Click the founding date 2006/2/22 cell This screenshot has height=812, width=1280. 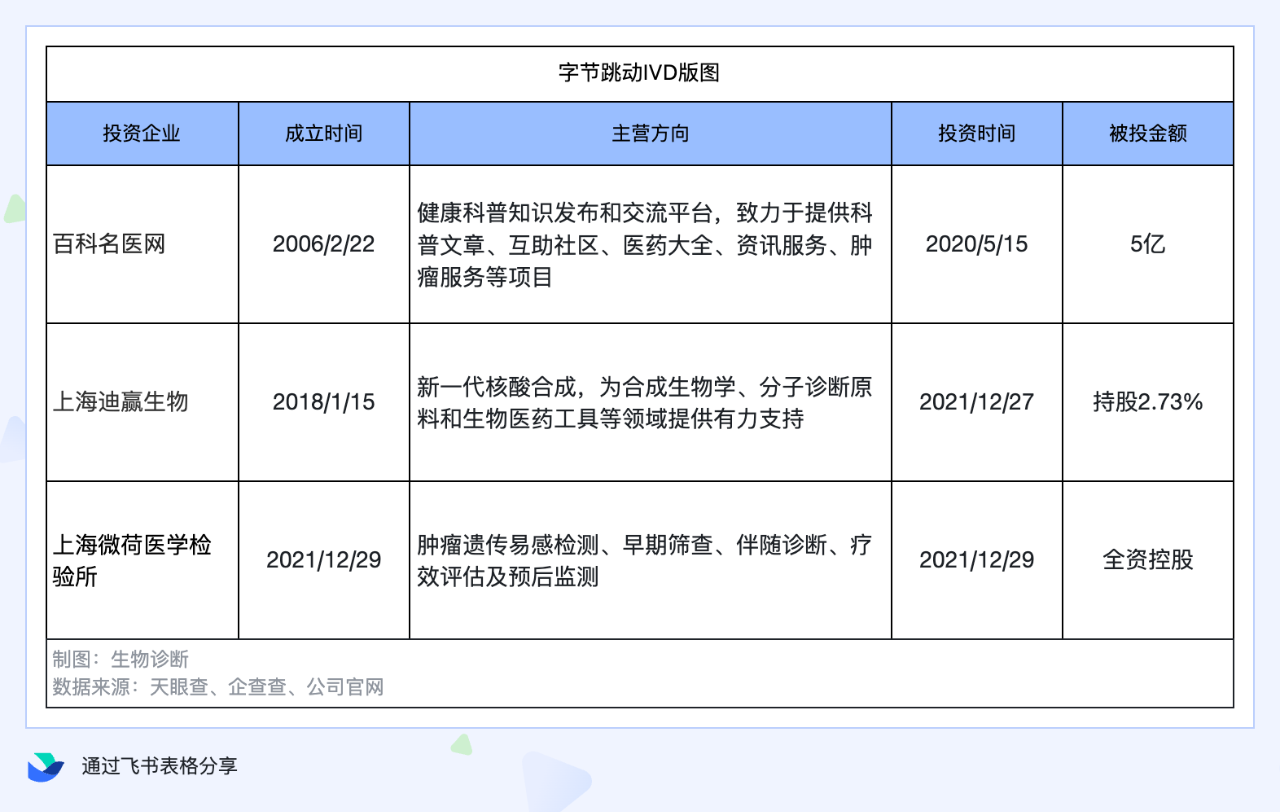pyautogui.click(x=323, y=244)
